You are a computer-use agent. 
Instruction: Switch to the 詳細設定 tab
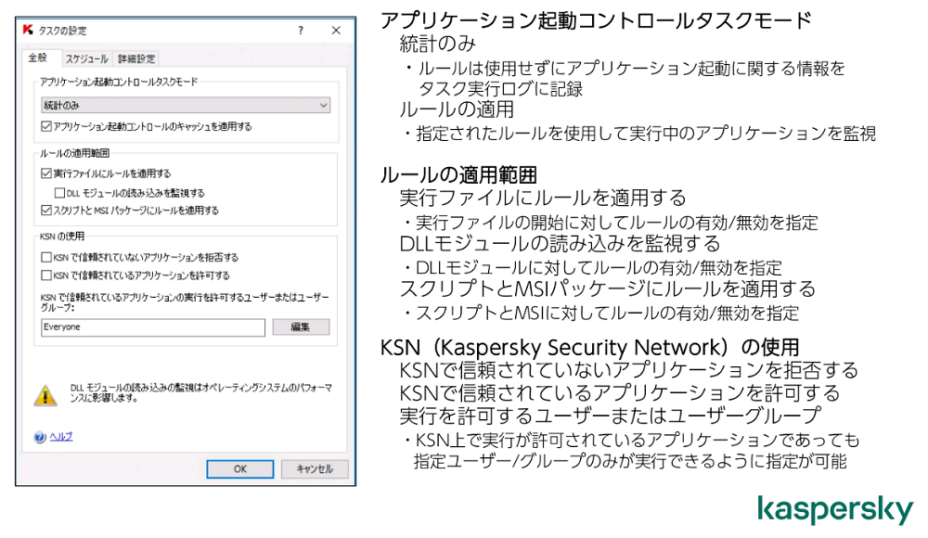[136, 59]
